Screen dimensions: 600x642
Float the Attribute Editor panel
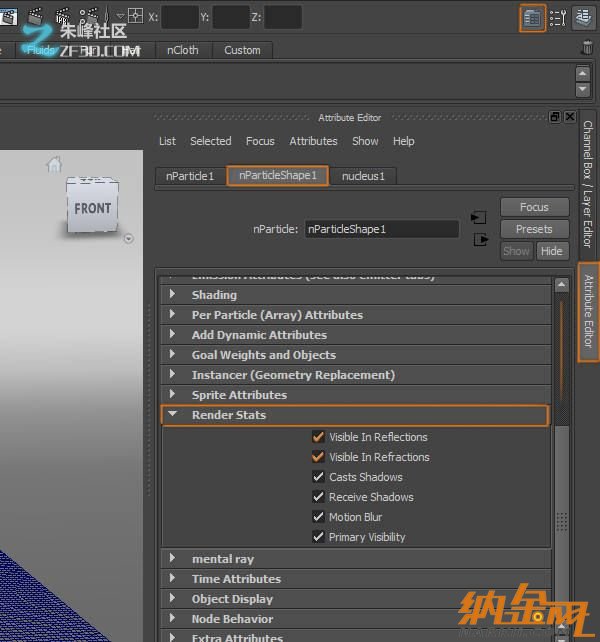click(555, 117)
